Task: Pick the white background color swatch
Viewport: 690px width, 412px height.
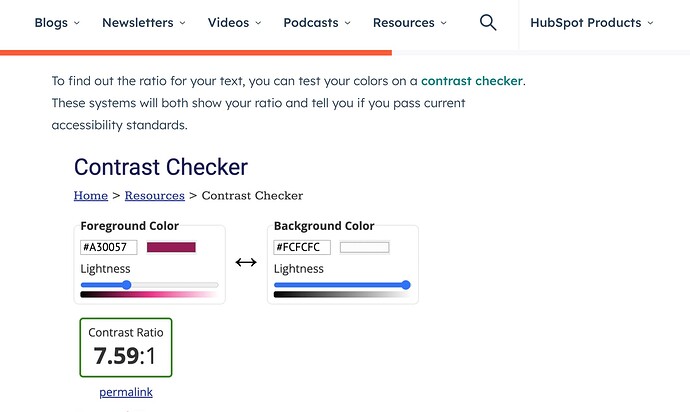Action: (364, 247)
